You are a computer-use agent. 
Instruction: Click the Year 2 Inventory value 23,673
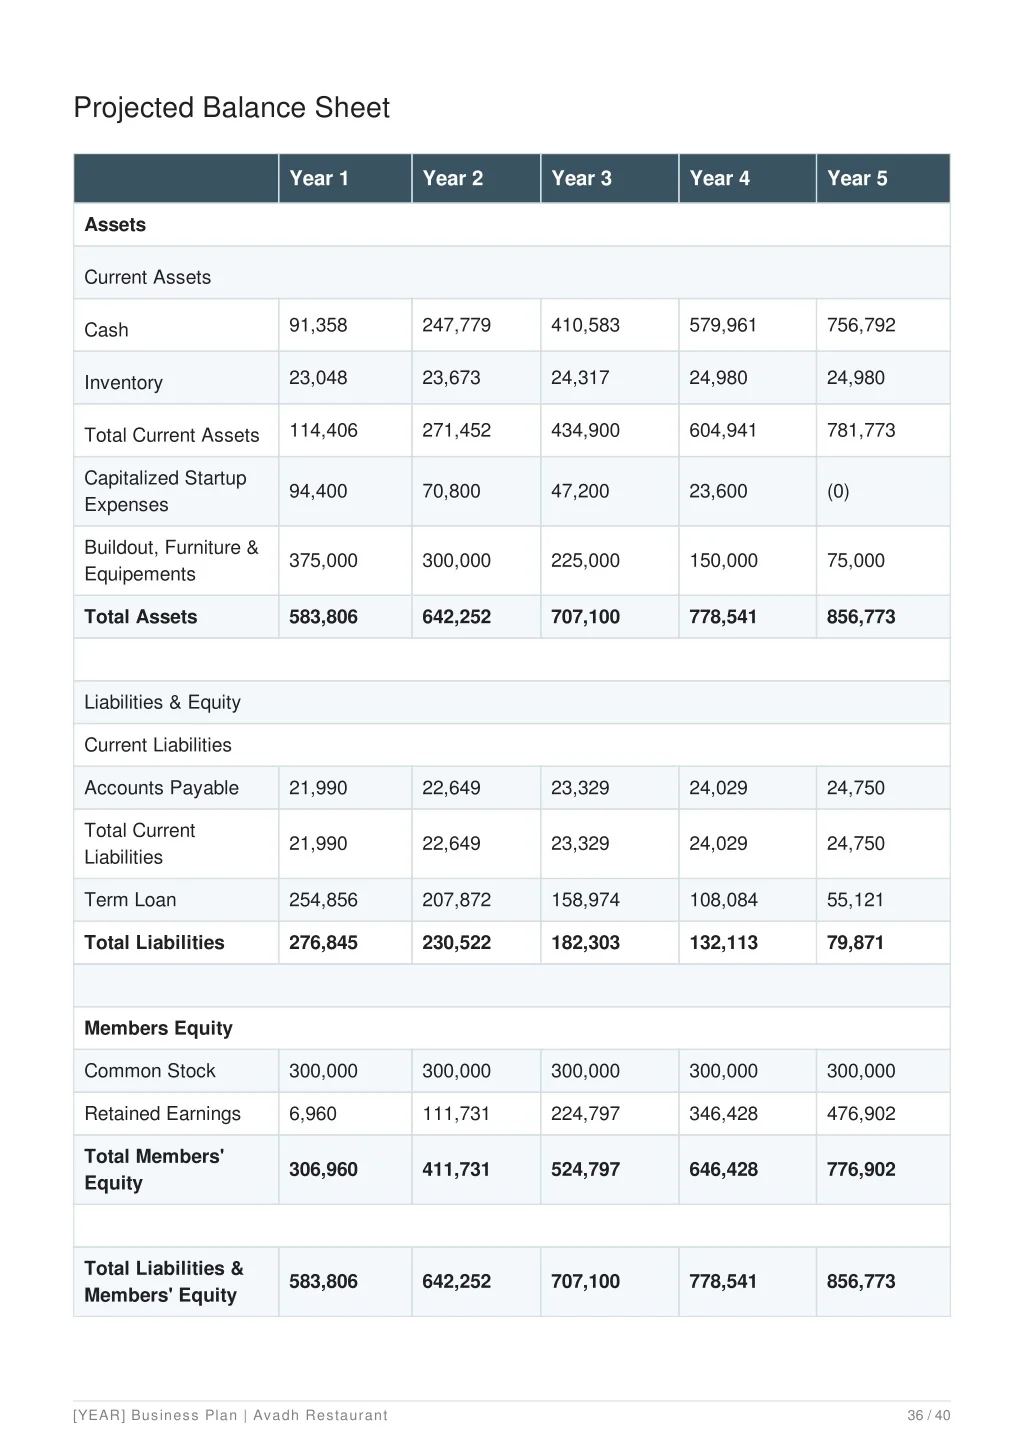click(x=451, y=378)
